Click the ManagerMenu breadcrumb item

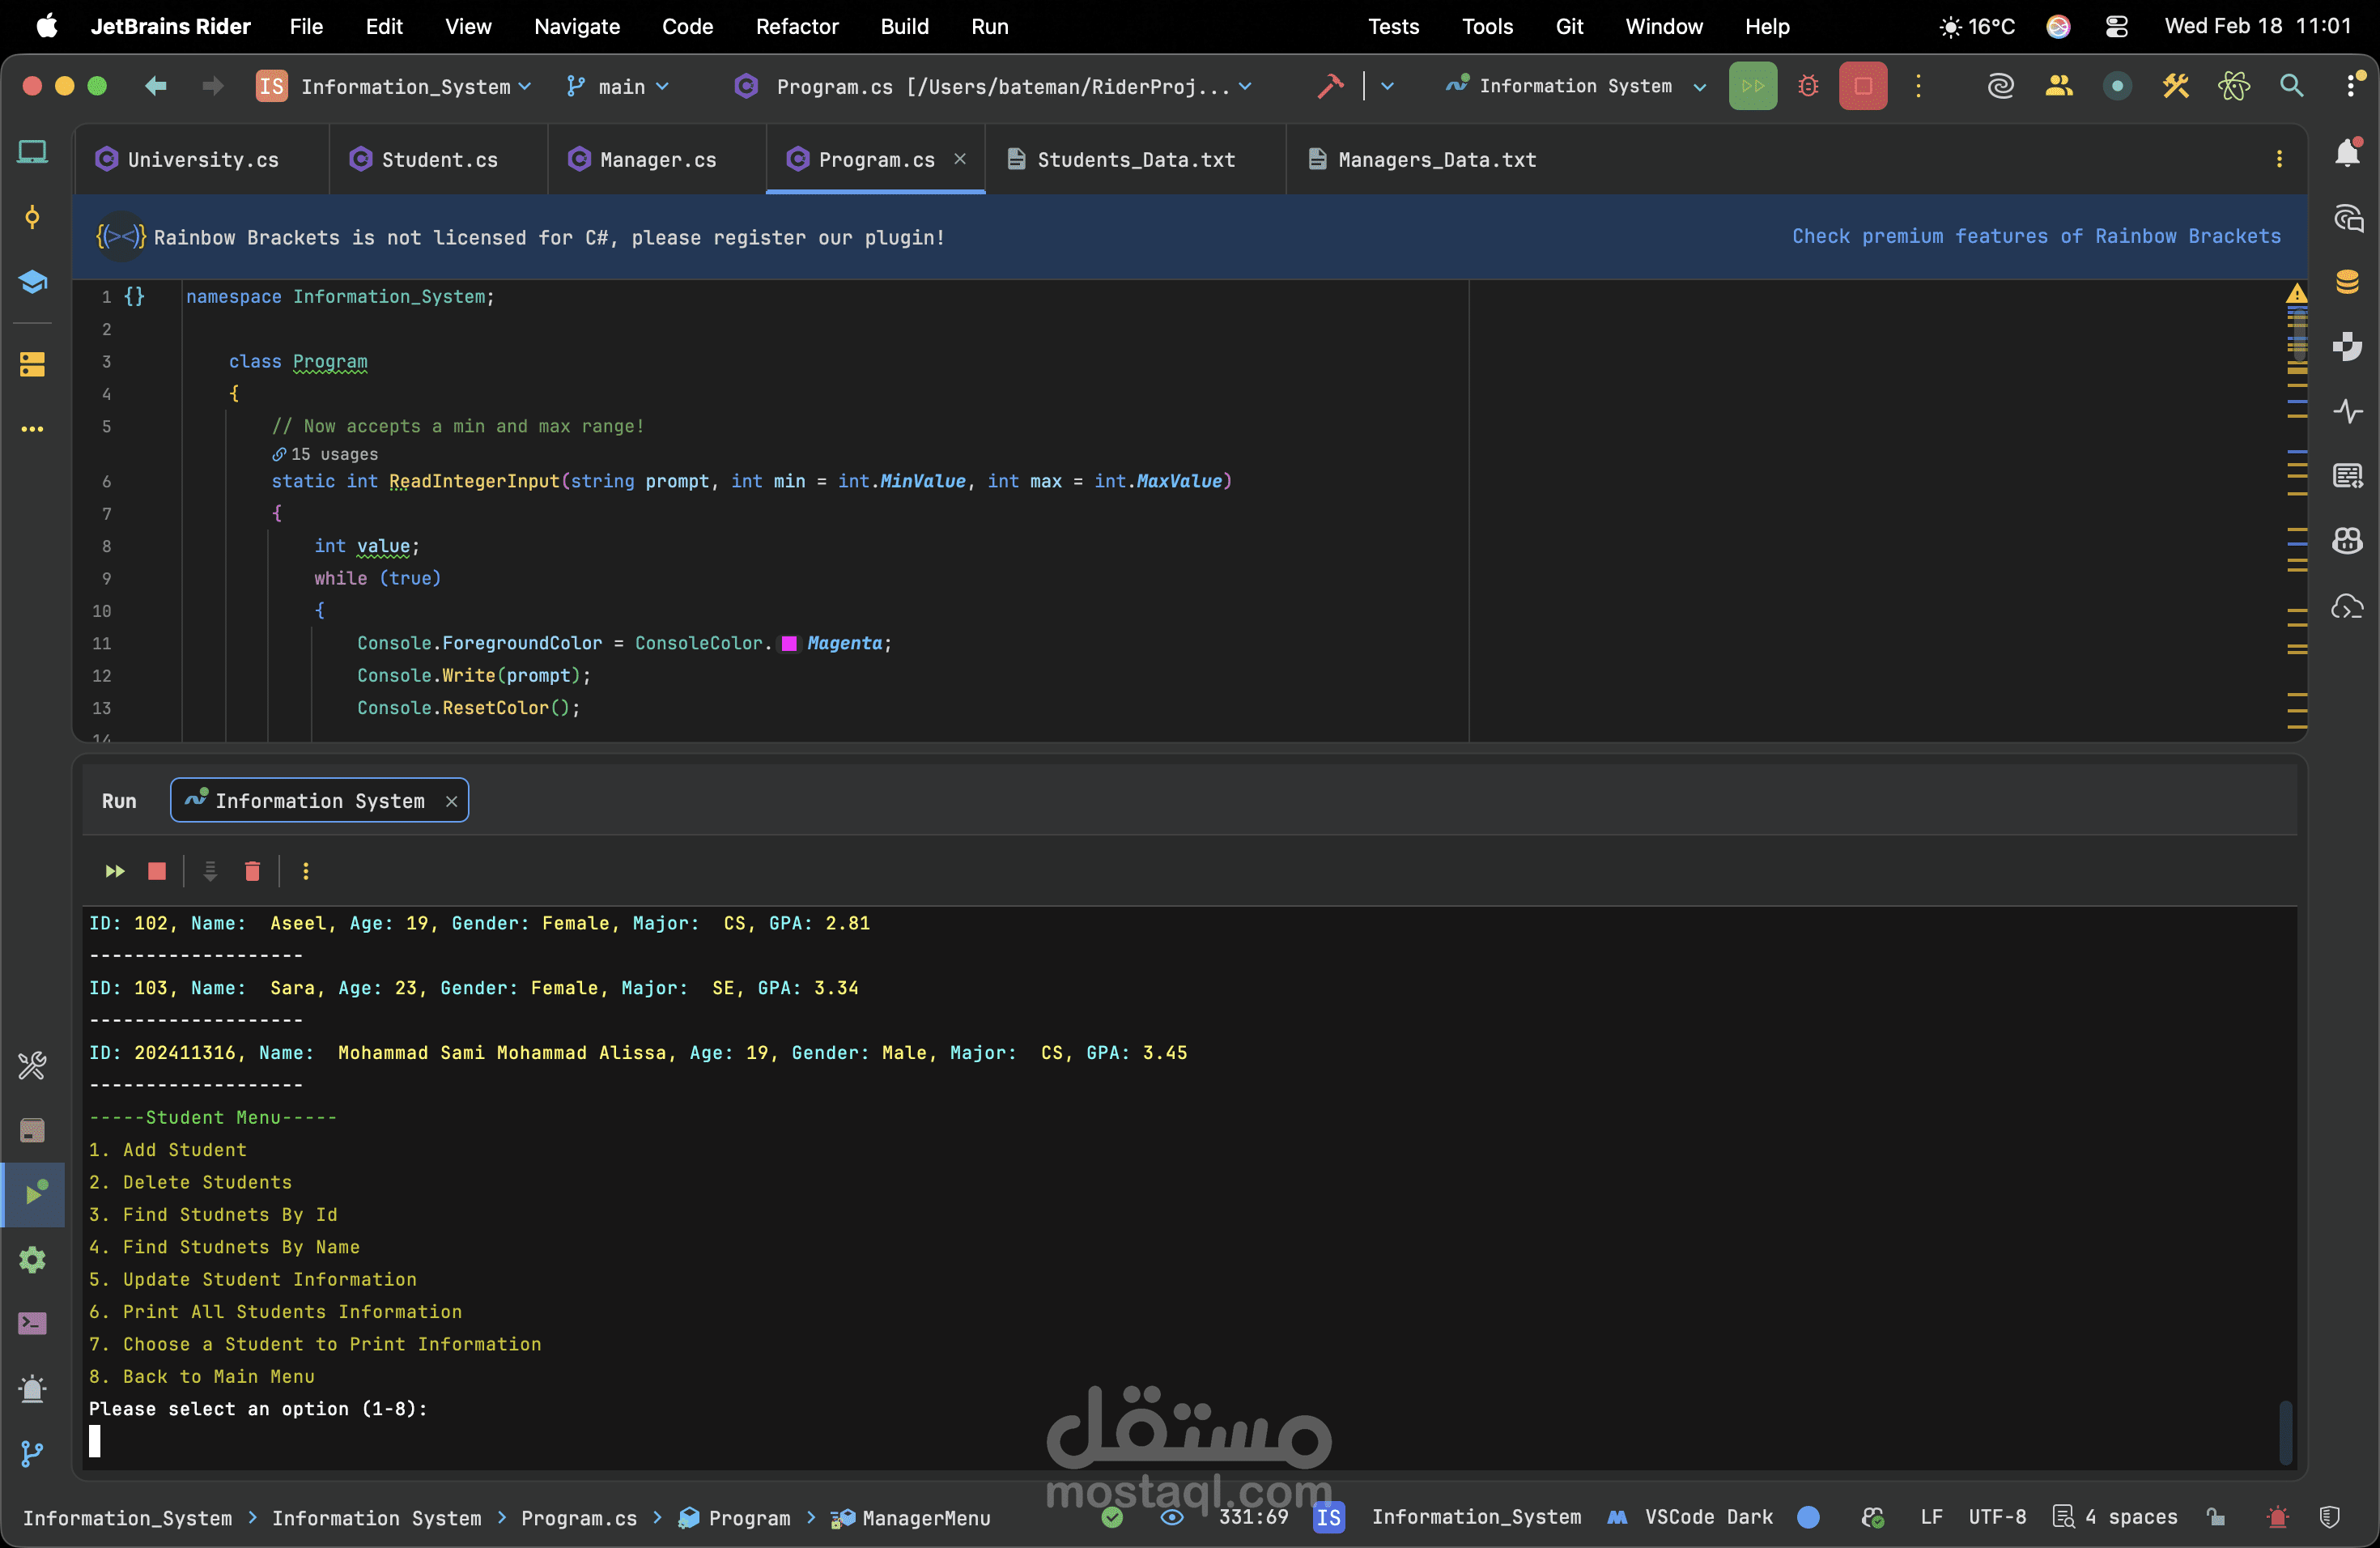925,1517
